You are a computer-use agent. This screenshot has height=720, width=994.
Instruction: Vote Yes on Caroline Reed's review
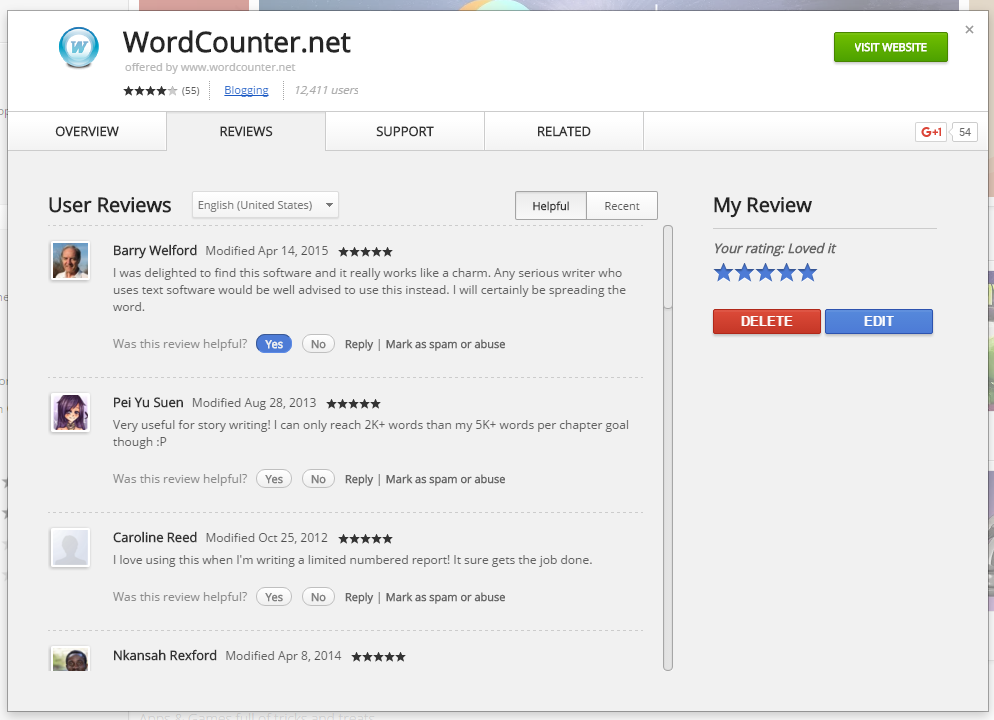pos(274,597)
